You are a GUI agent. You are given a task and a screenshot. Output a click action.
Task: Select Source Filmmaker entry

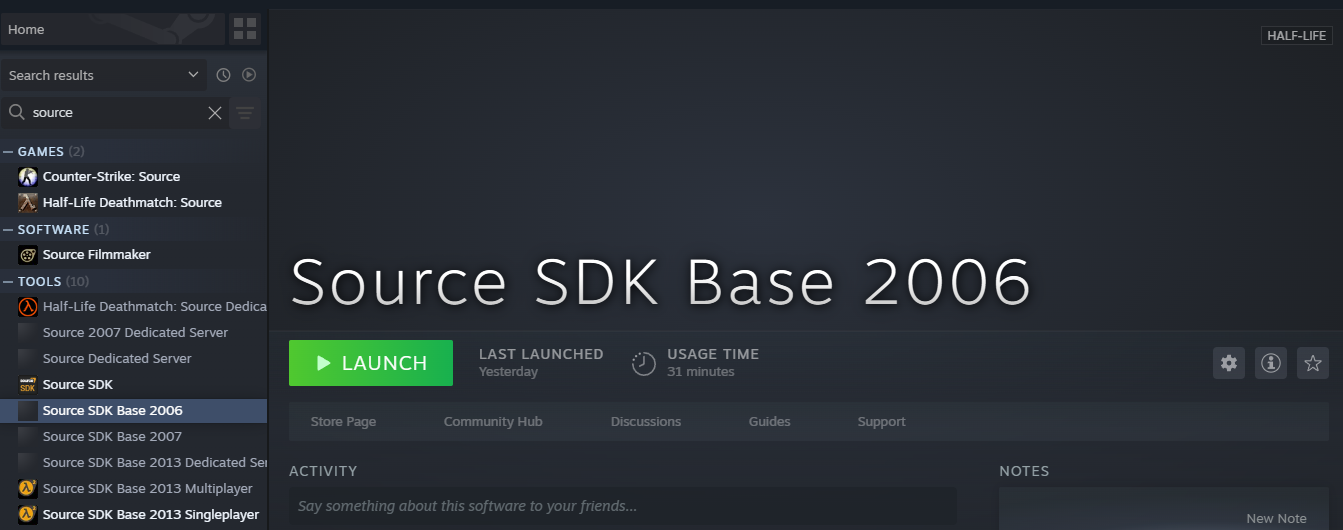coord(134,255)
